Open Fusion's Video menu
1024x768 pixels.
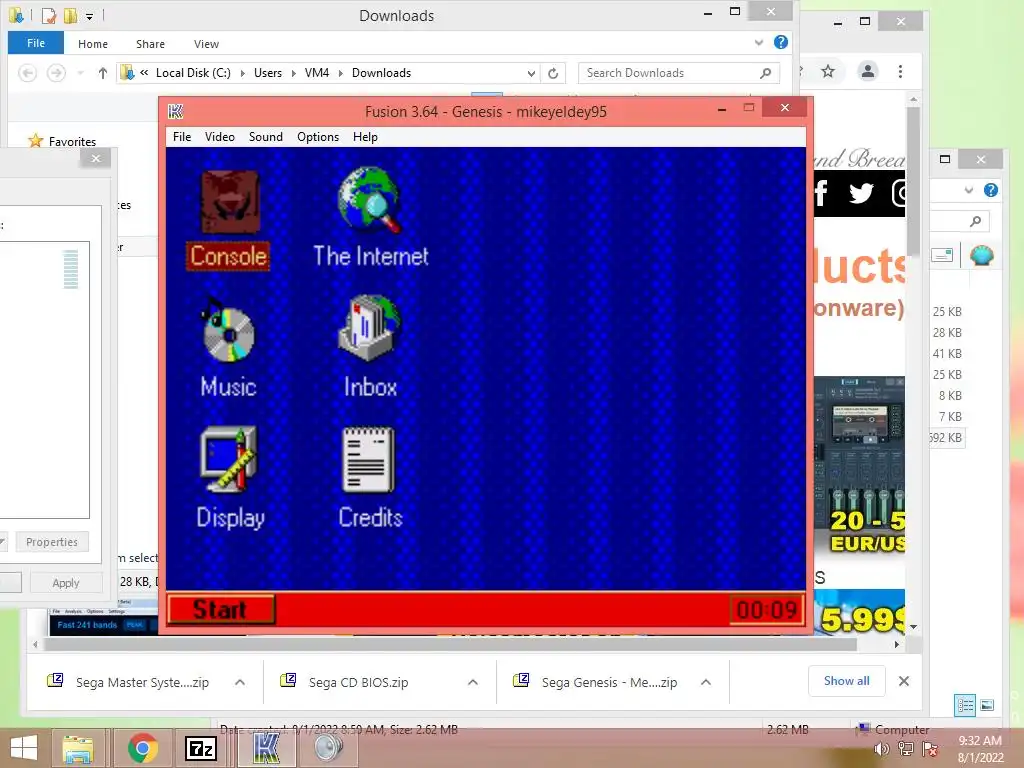click(x=219, y=136)
